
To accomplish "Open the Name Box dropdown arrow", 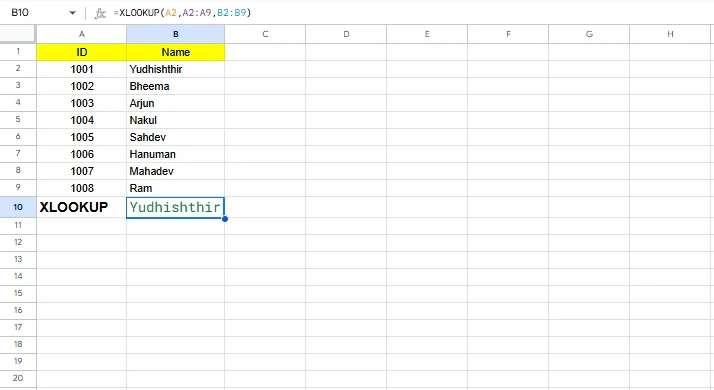I will click(x=72, y=13).
